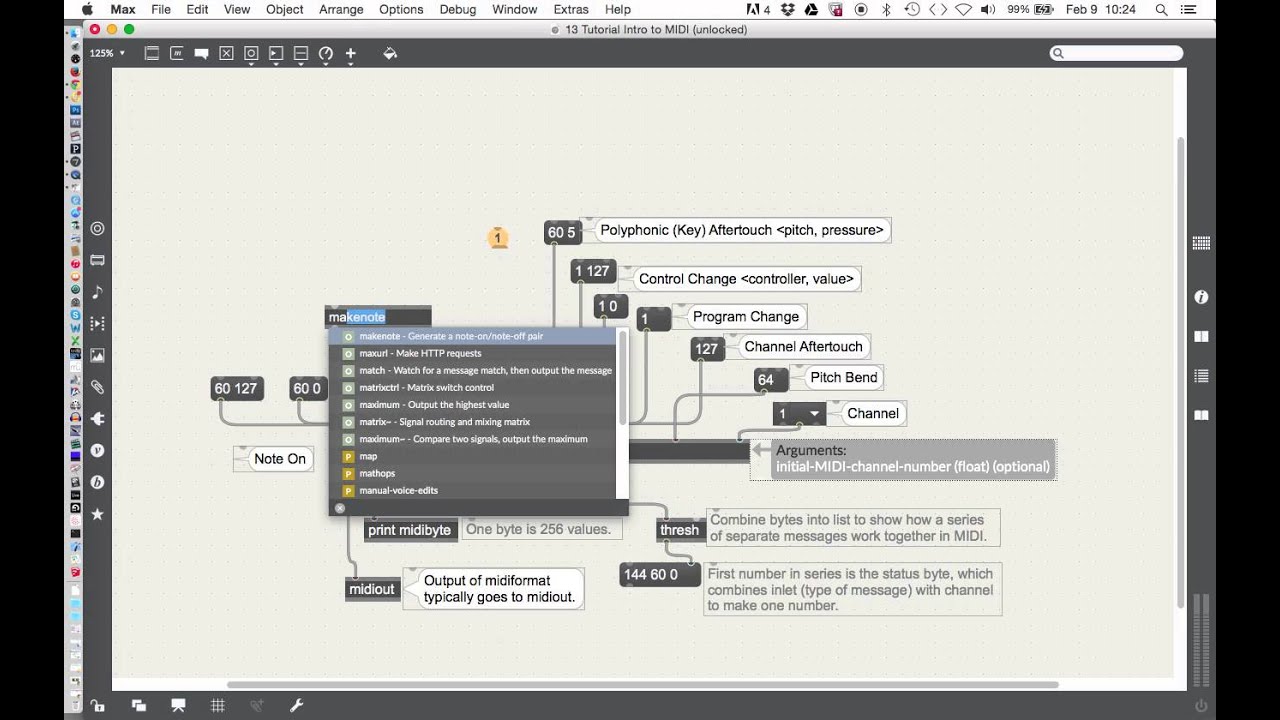This screenshot has height=720, width=1280.
Task: Click the Channel Aftertouch '127' message box
Action: pos(706,349)
